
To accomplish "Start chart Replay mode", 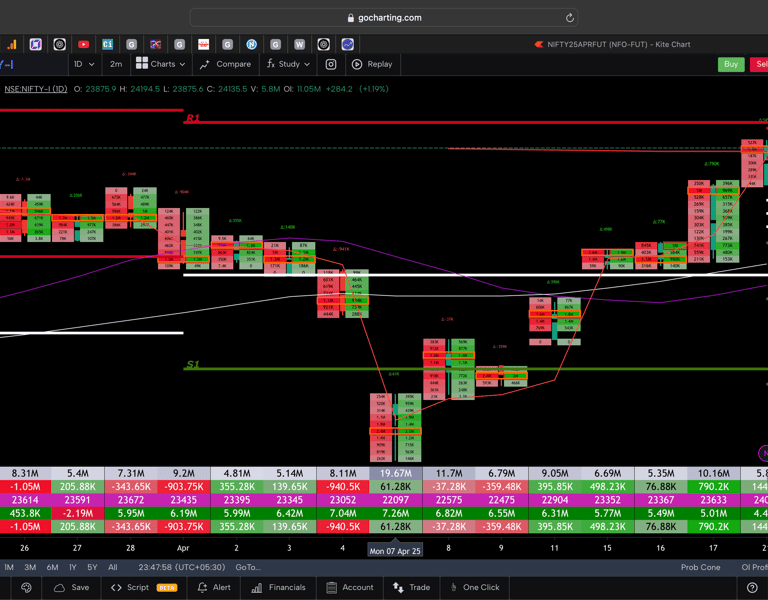I will (x=372, y=64).
